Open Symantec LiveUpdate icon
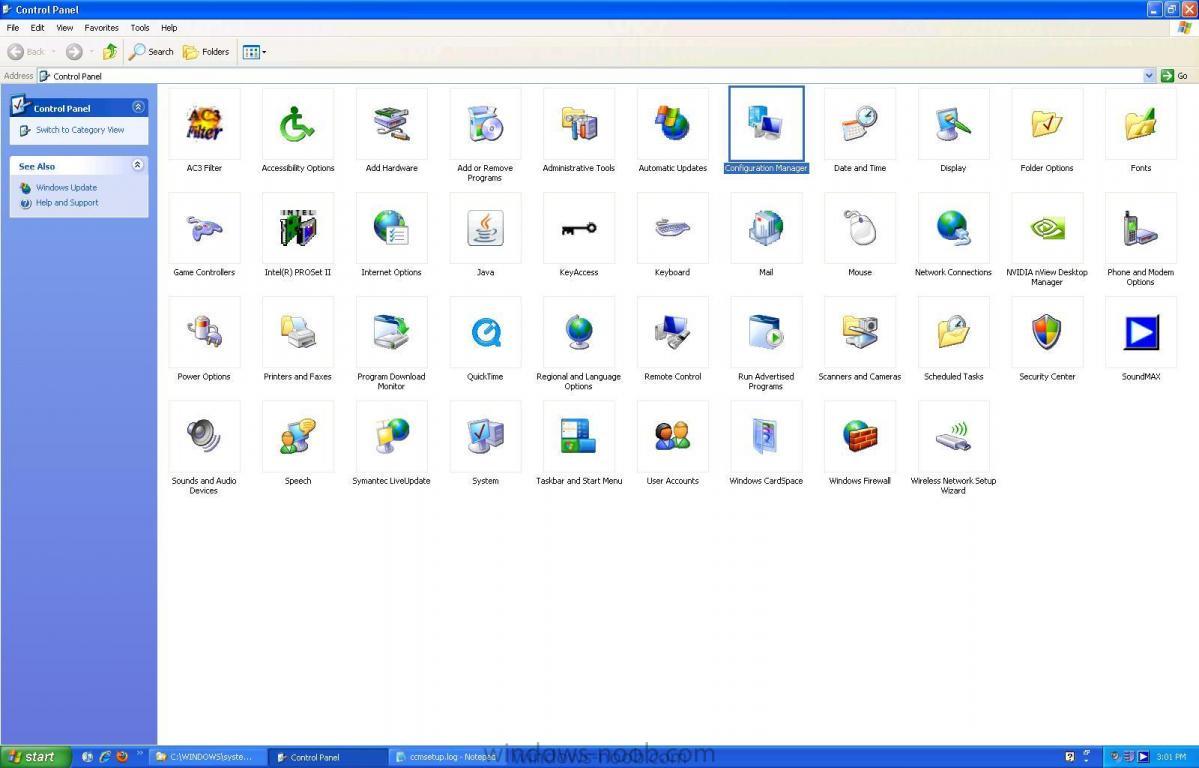The width and height of the screenshot is (1199, 768). [392, 437]
